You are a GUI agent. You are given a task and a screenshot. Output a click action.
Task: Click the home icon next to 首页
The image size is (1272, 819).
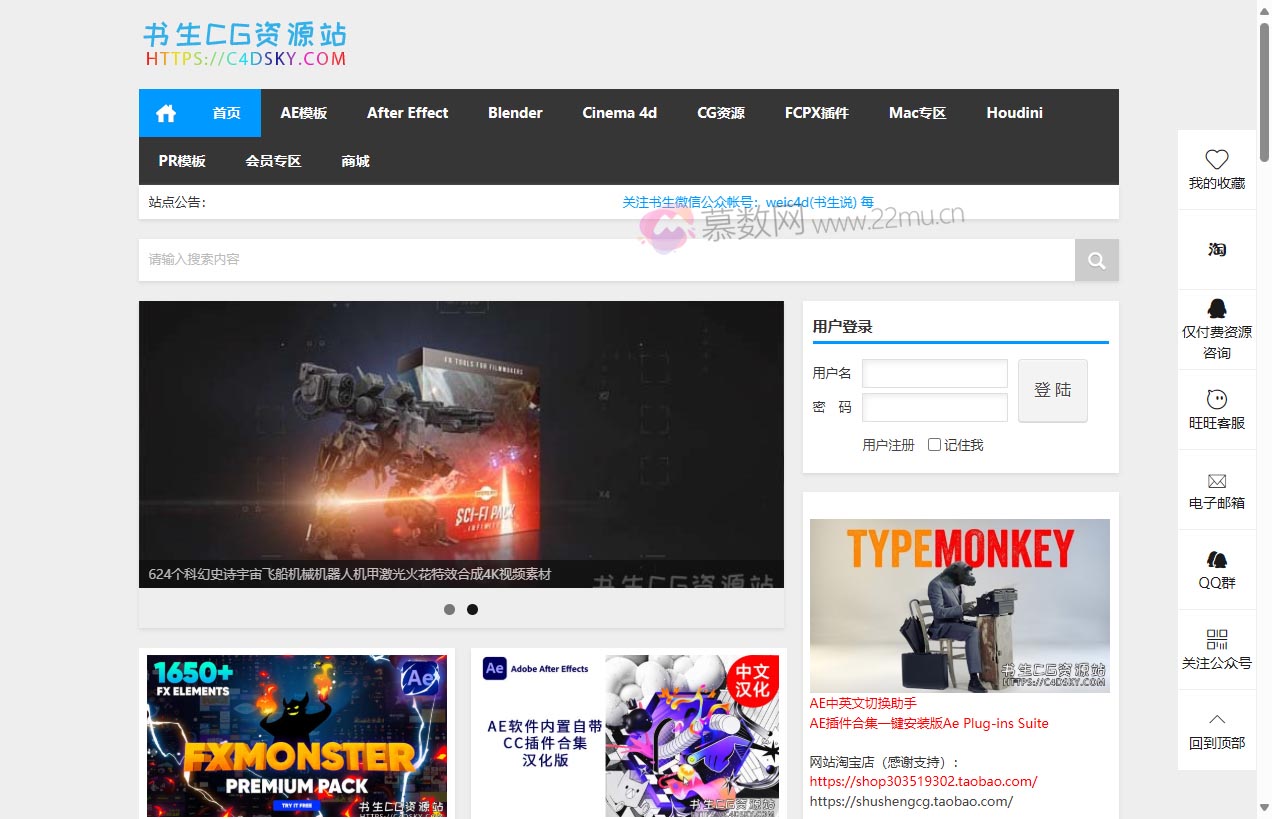(x=165, y=112)
